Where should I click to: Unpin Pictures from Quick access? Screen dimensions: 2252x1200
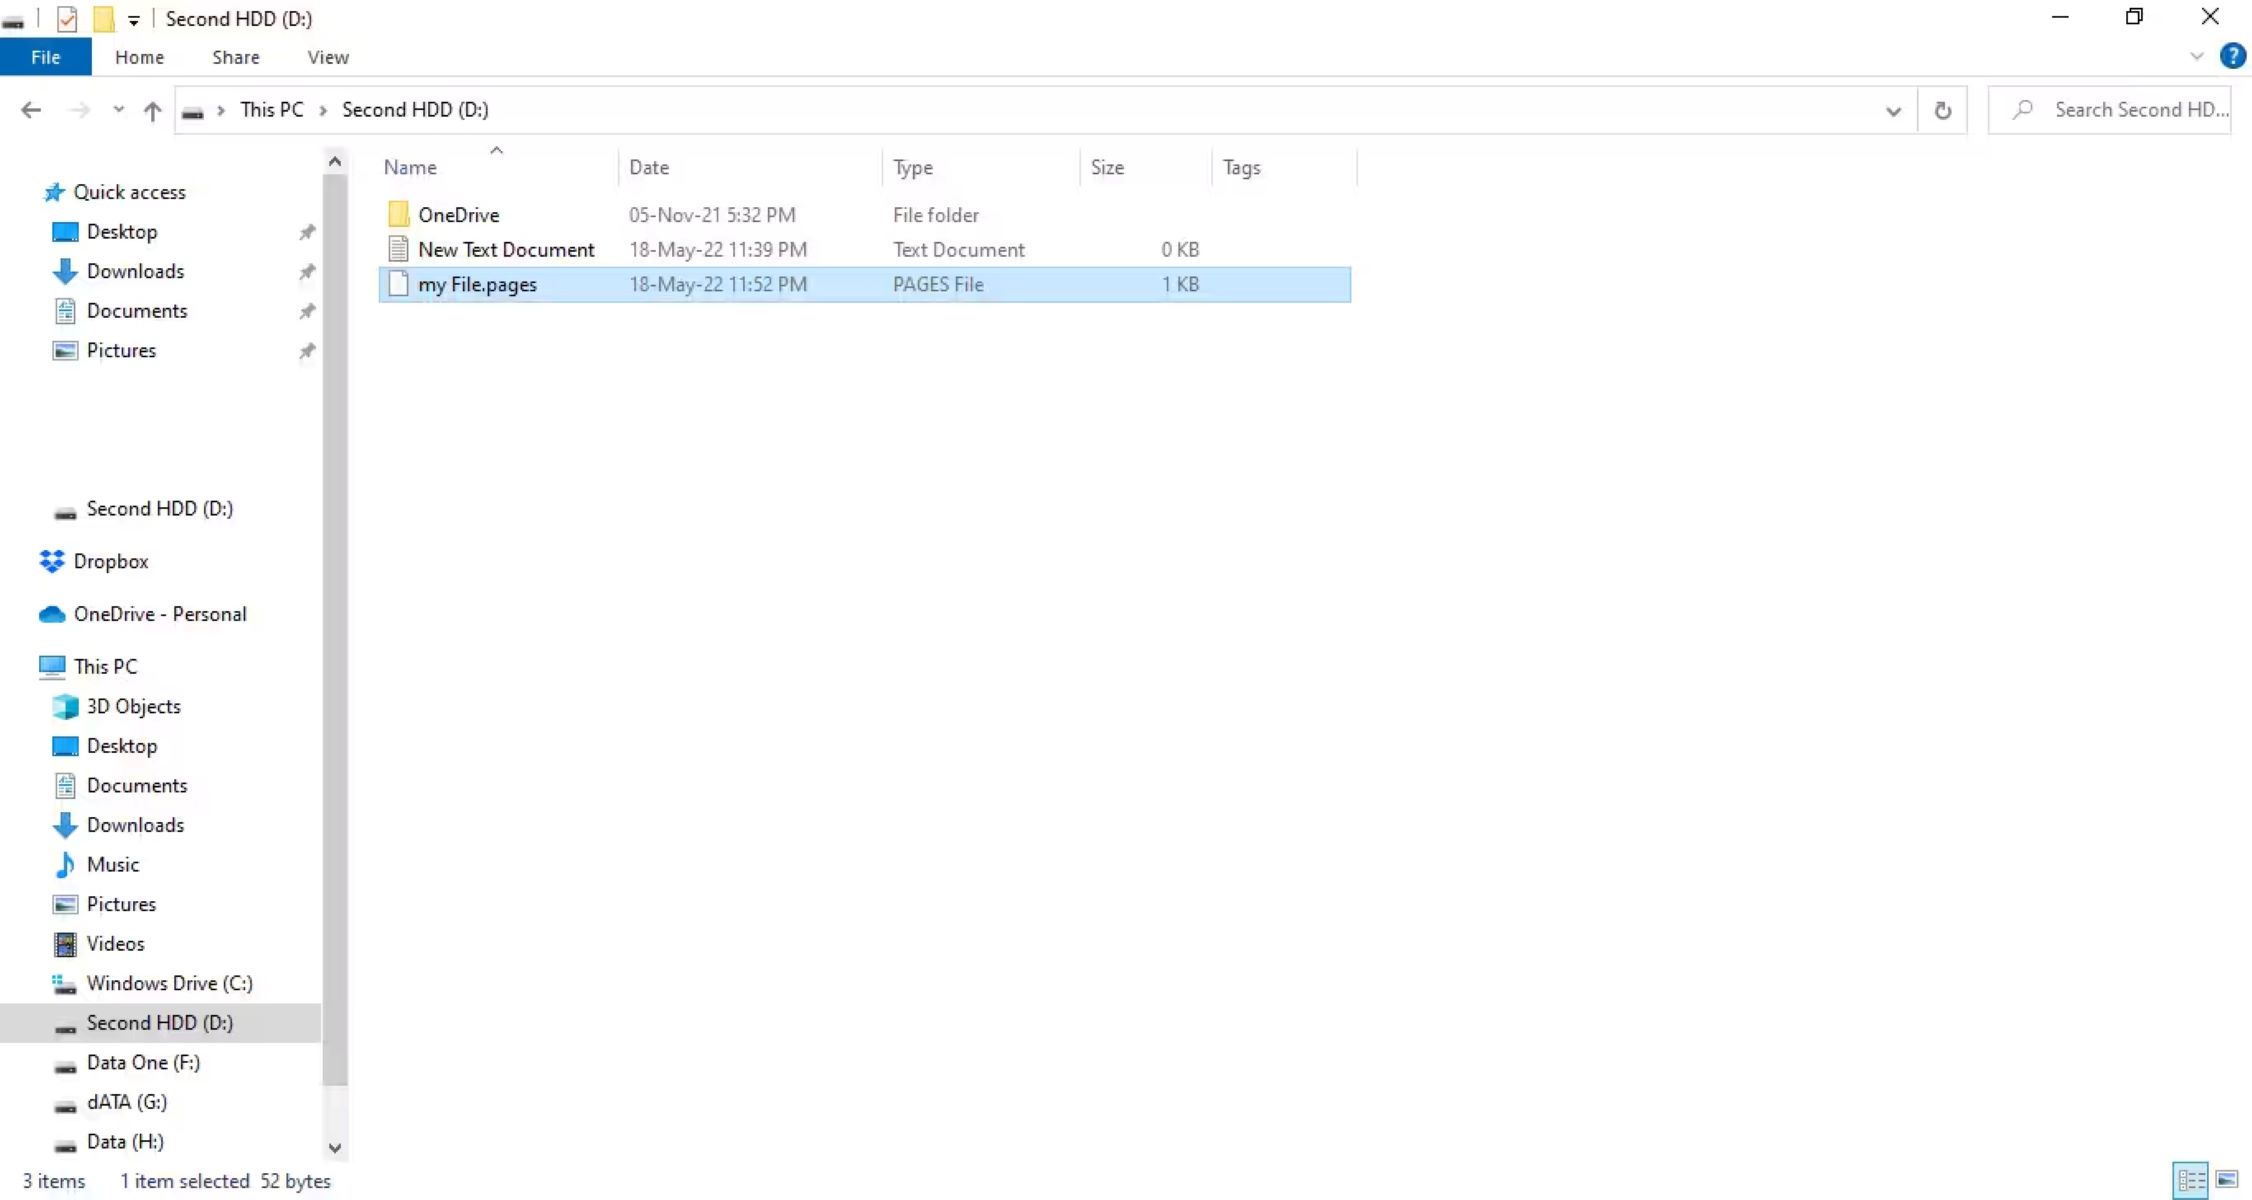click(306, 350)
